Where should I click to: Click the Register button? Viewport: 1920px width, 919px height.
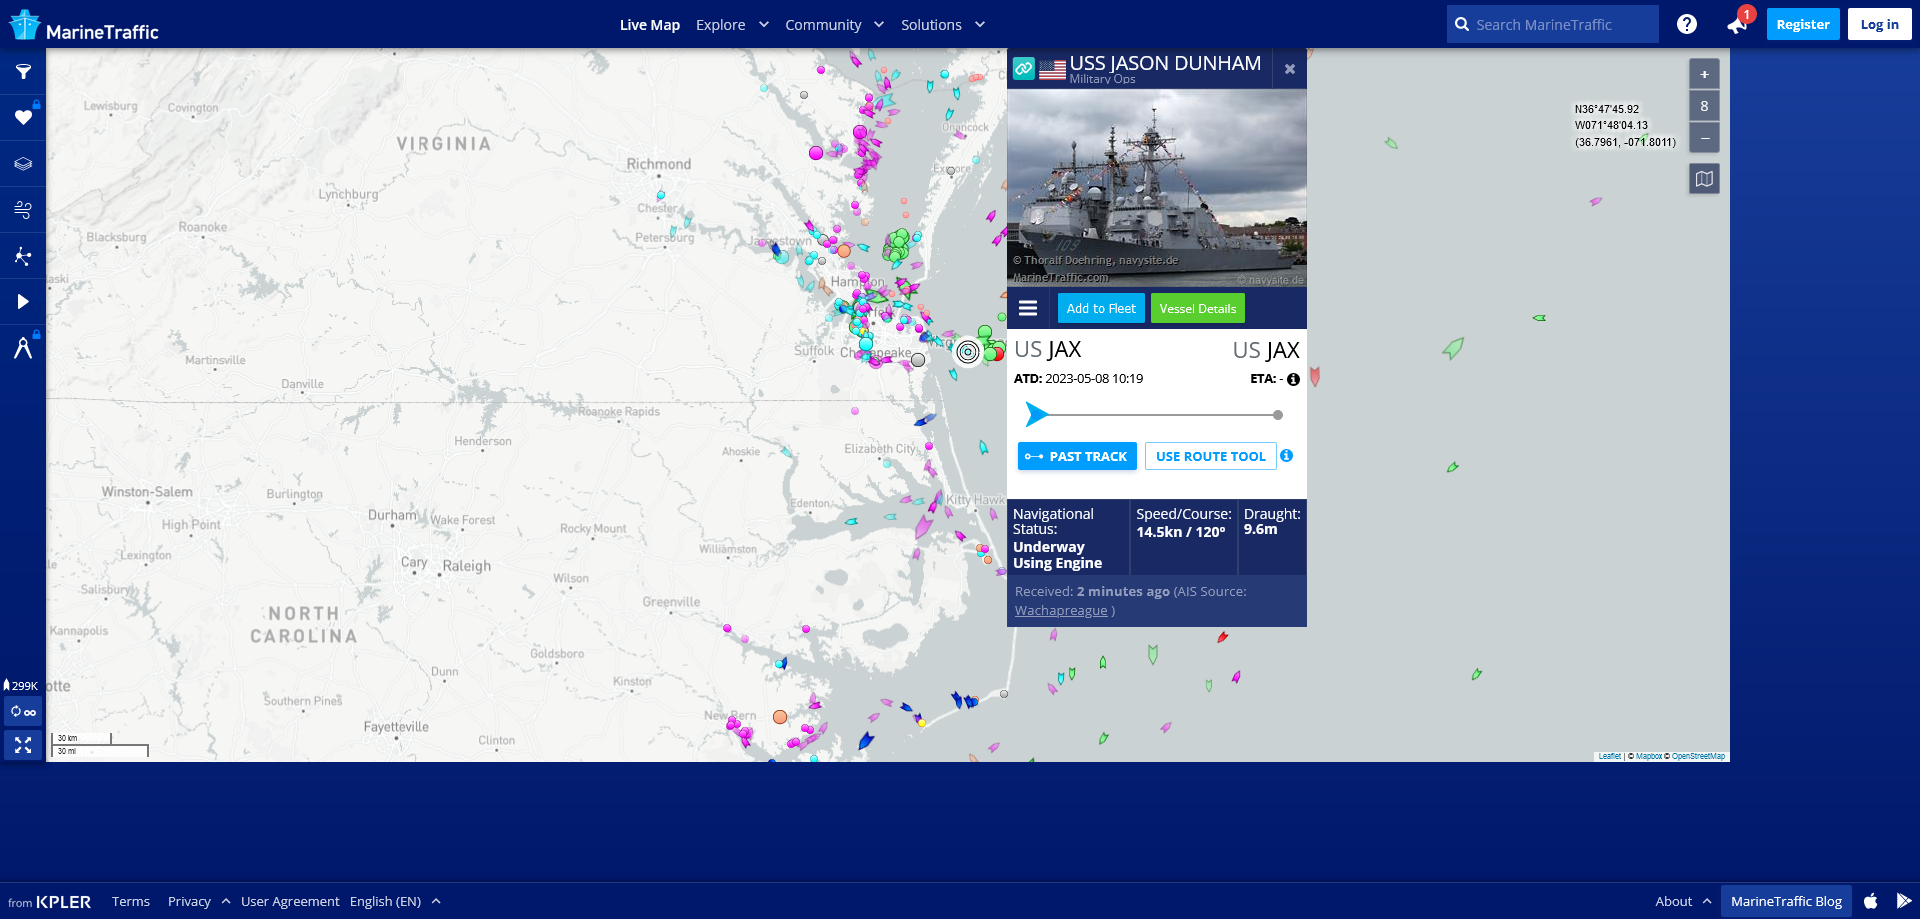click(1803, 24)
